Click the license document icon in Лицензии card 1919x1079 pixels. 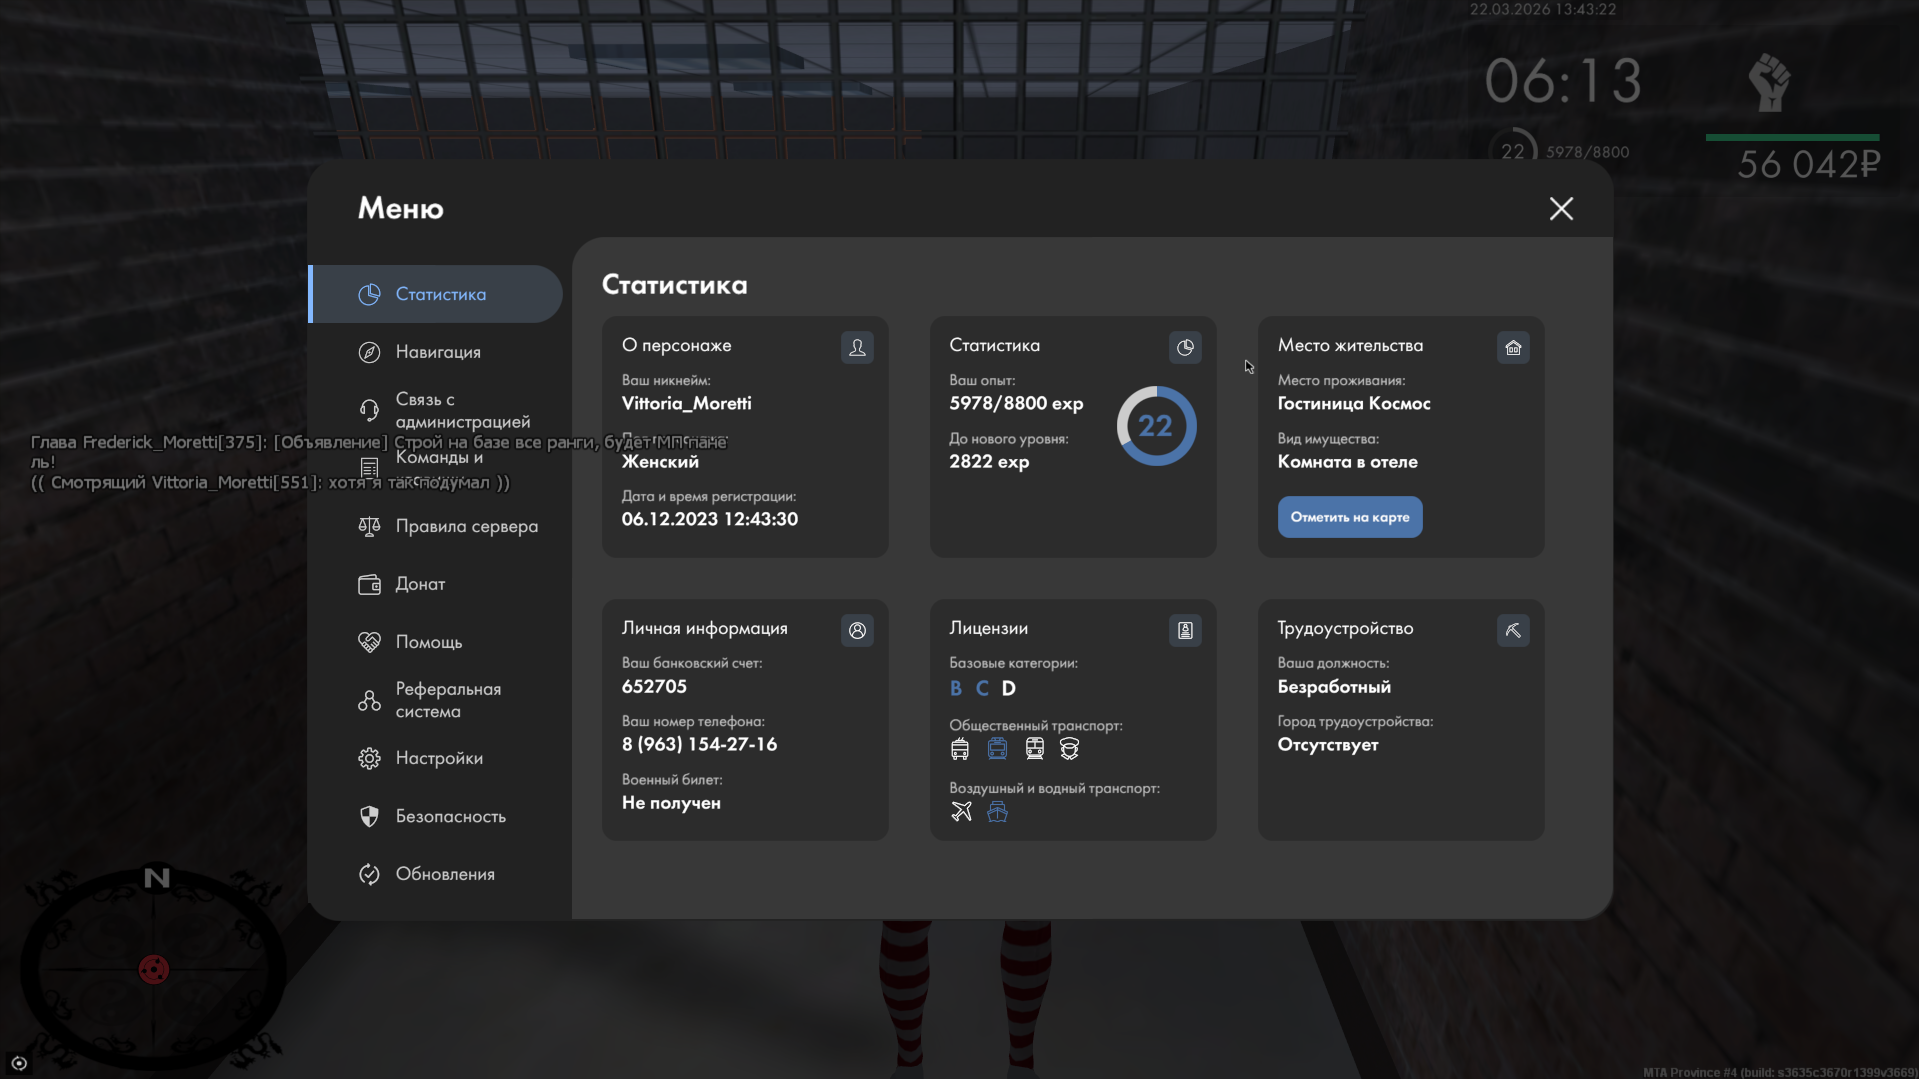click(x=1185, y=630)
